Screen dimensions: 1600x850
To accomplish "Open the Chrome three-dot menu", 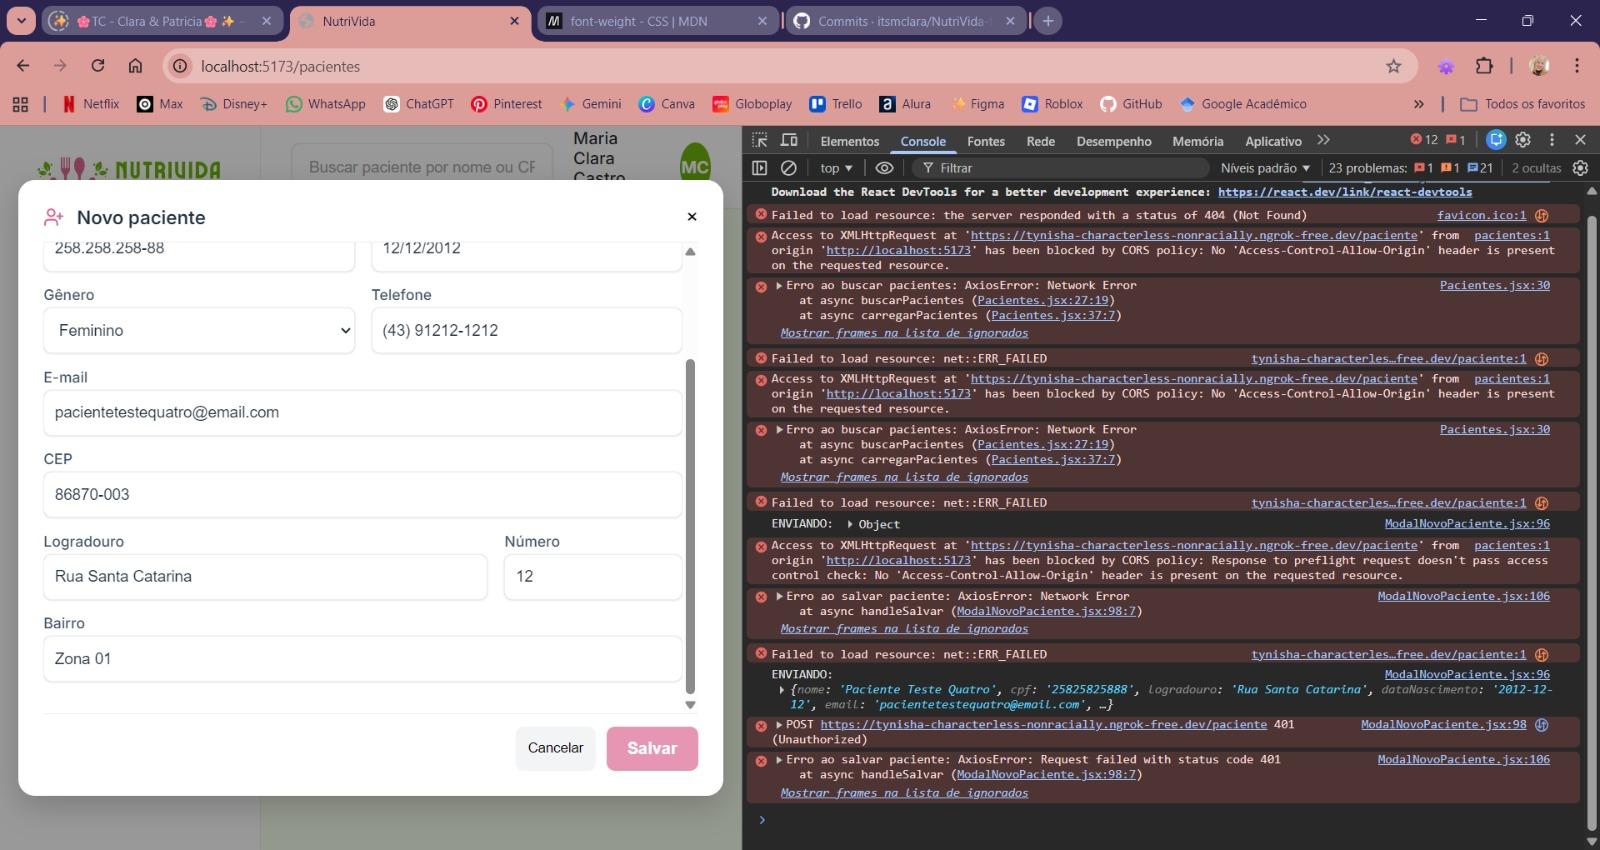I will [1577, 66].
